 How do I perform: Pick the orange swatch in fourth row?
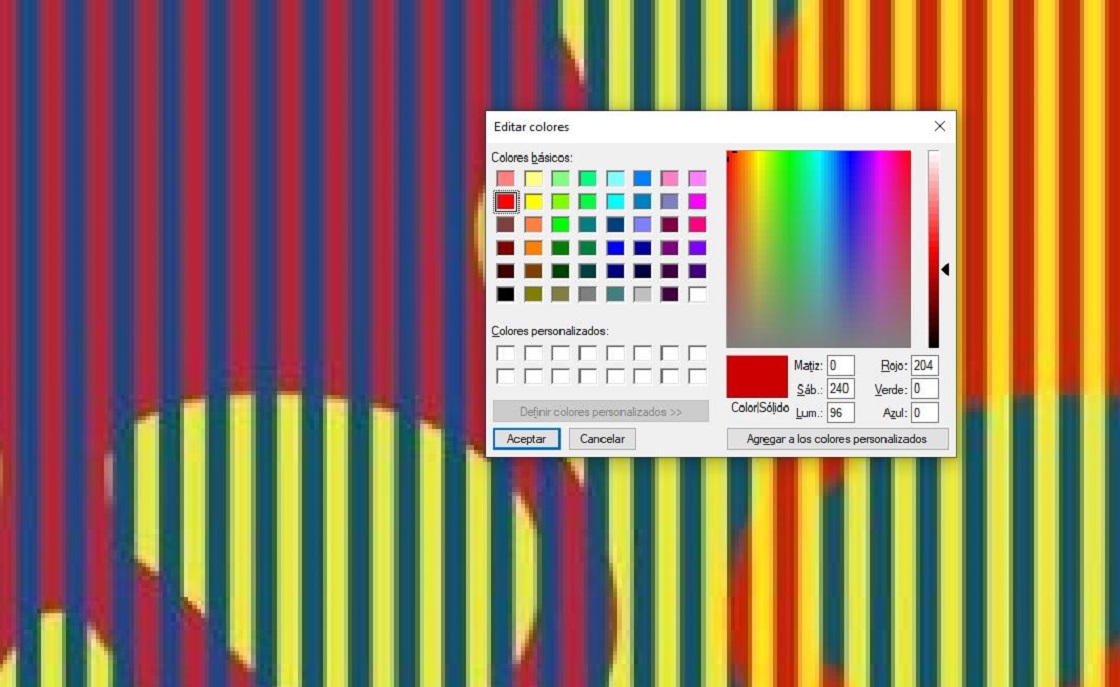[x=534, y=248]
